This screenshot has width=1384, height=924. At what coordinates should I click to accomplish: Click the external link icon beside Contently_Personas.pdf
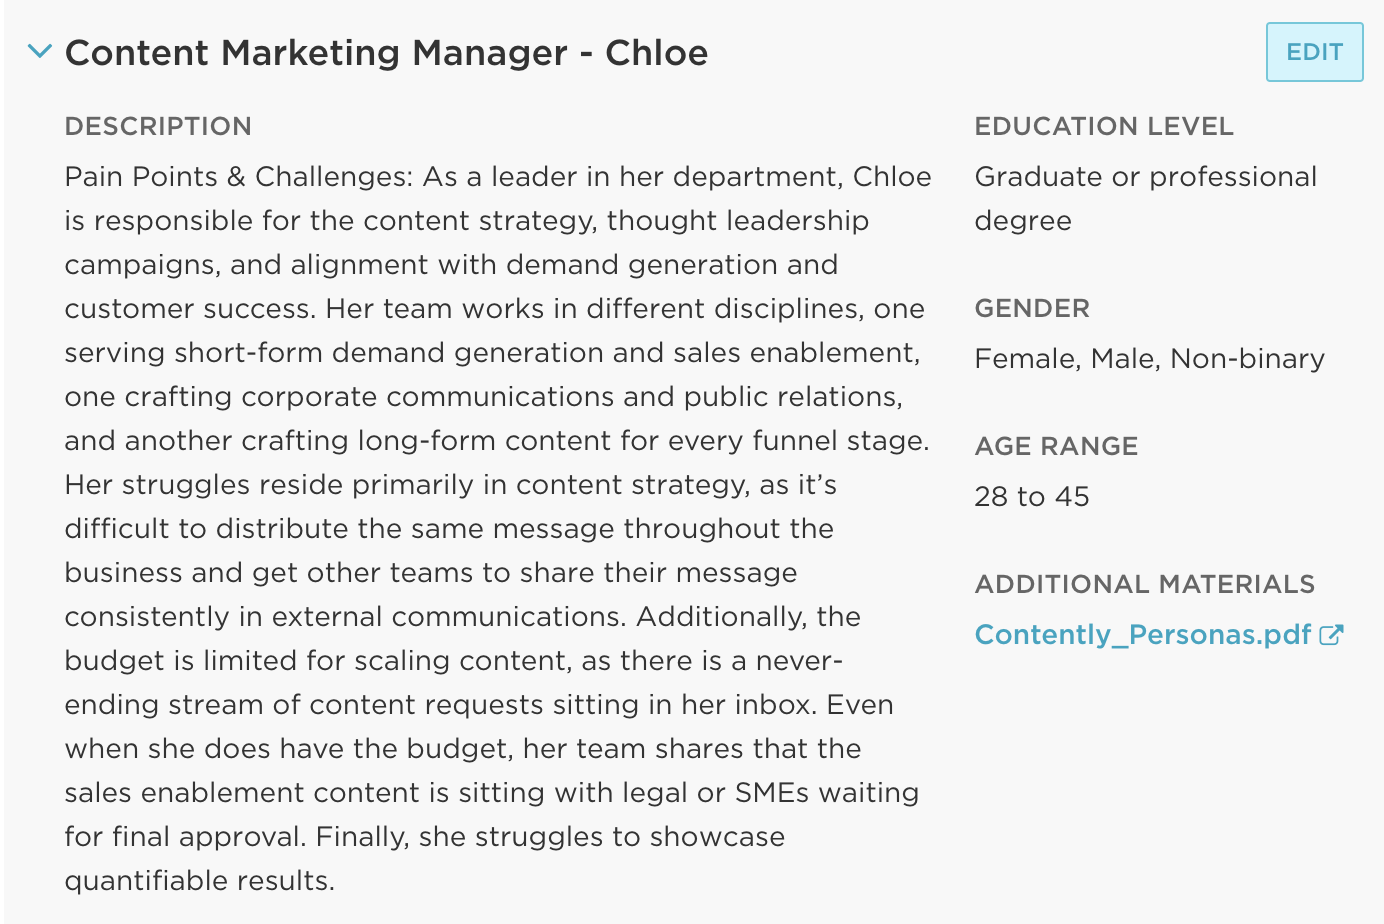pos(1331,635)
